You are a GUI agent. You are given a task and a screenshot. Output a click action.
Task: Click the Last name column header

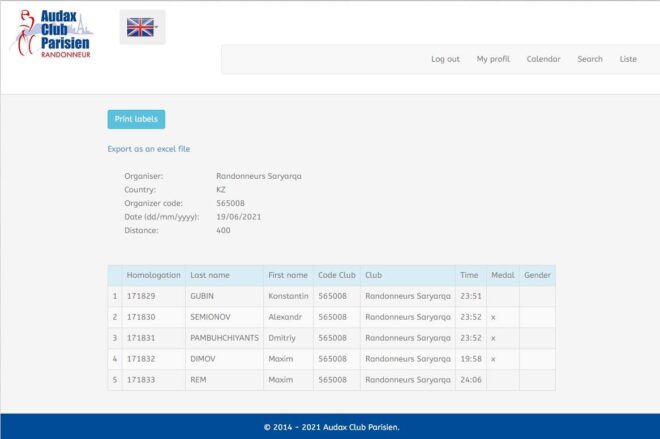tap(209, 275)
